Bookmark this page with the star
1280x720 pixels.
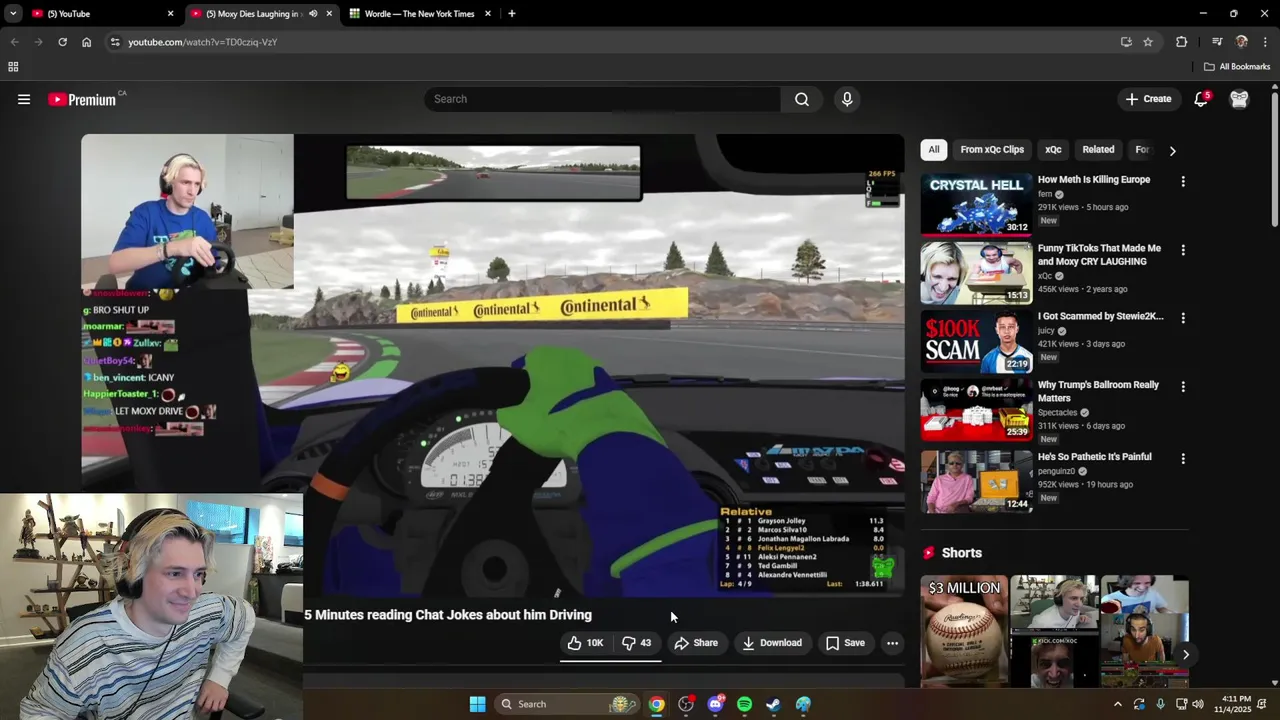1148,42
